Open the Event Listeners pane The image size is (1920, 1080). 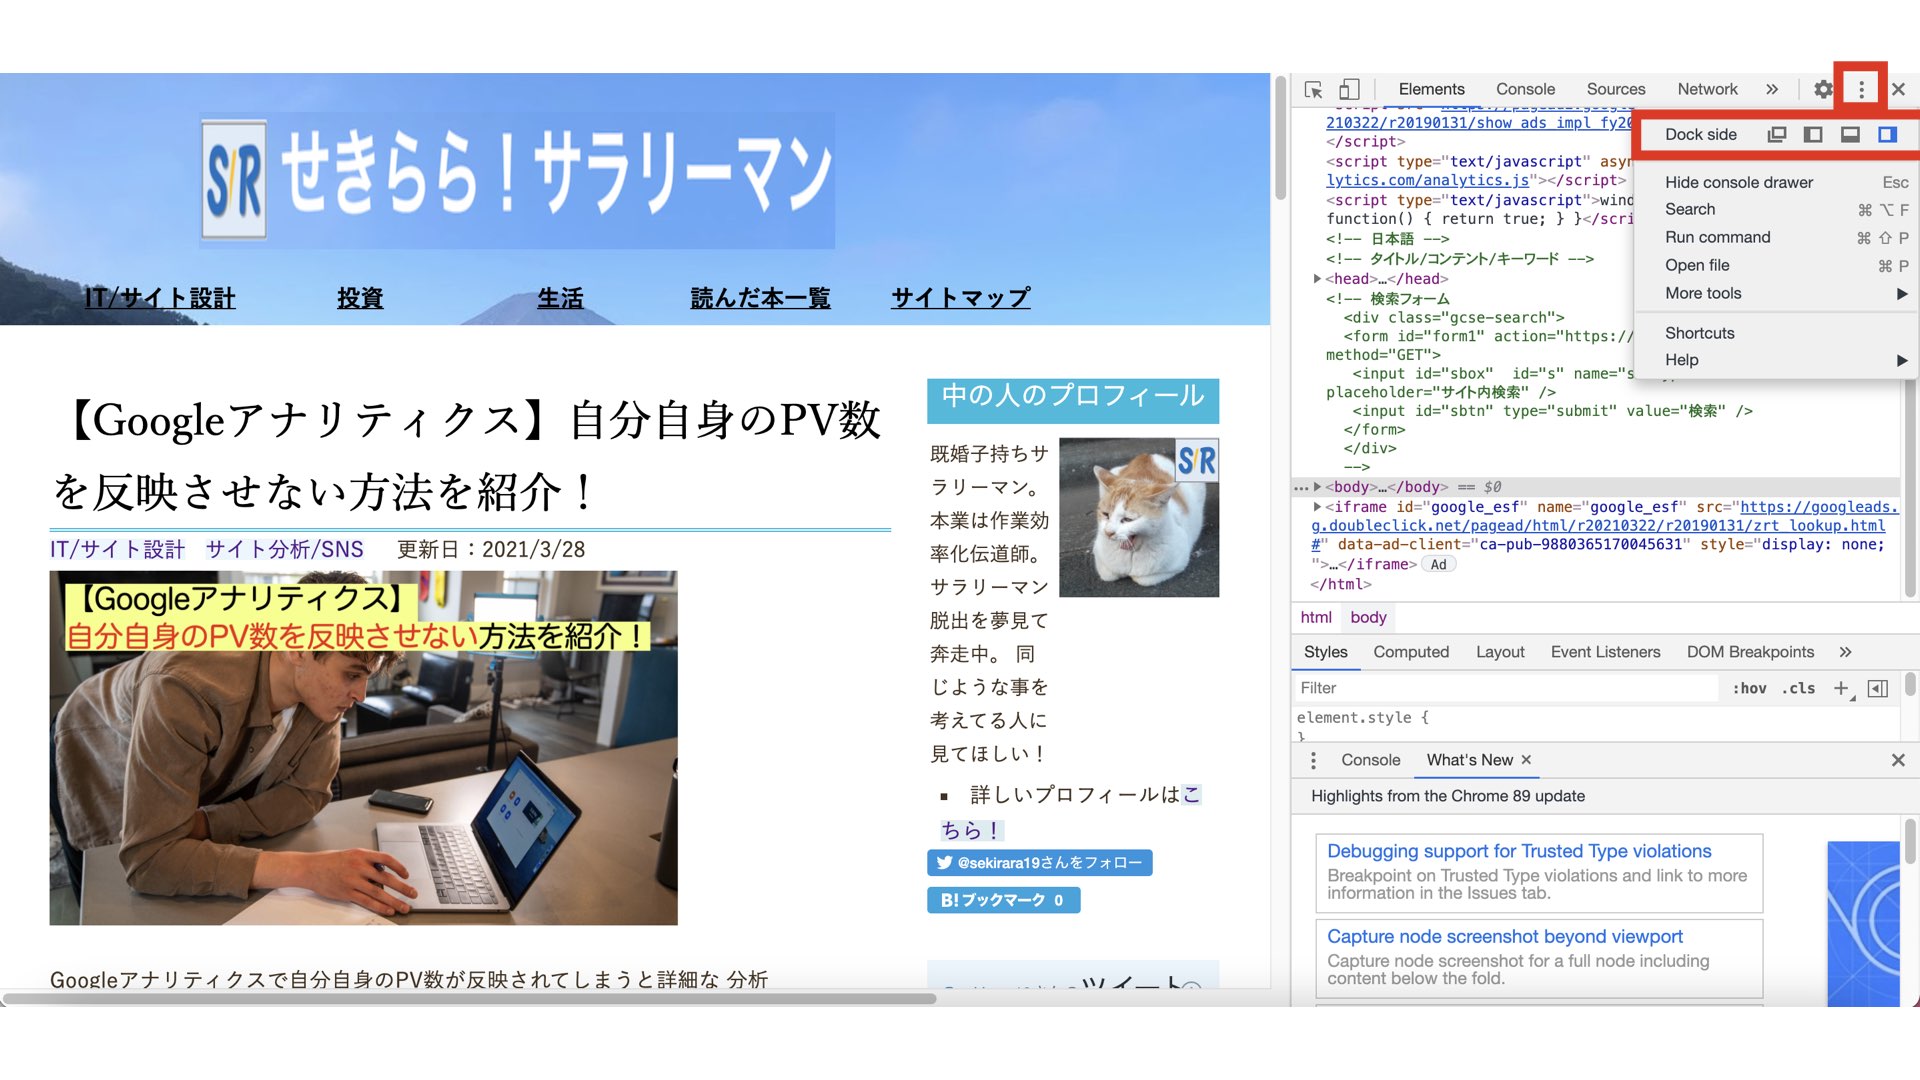tap(1605, 652)
